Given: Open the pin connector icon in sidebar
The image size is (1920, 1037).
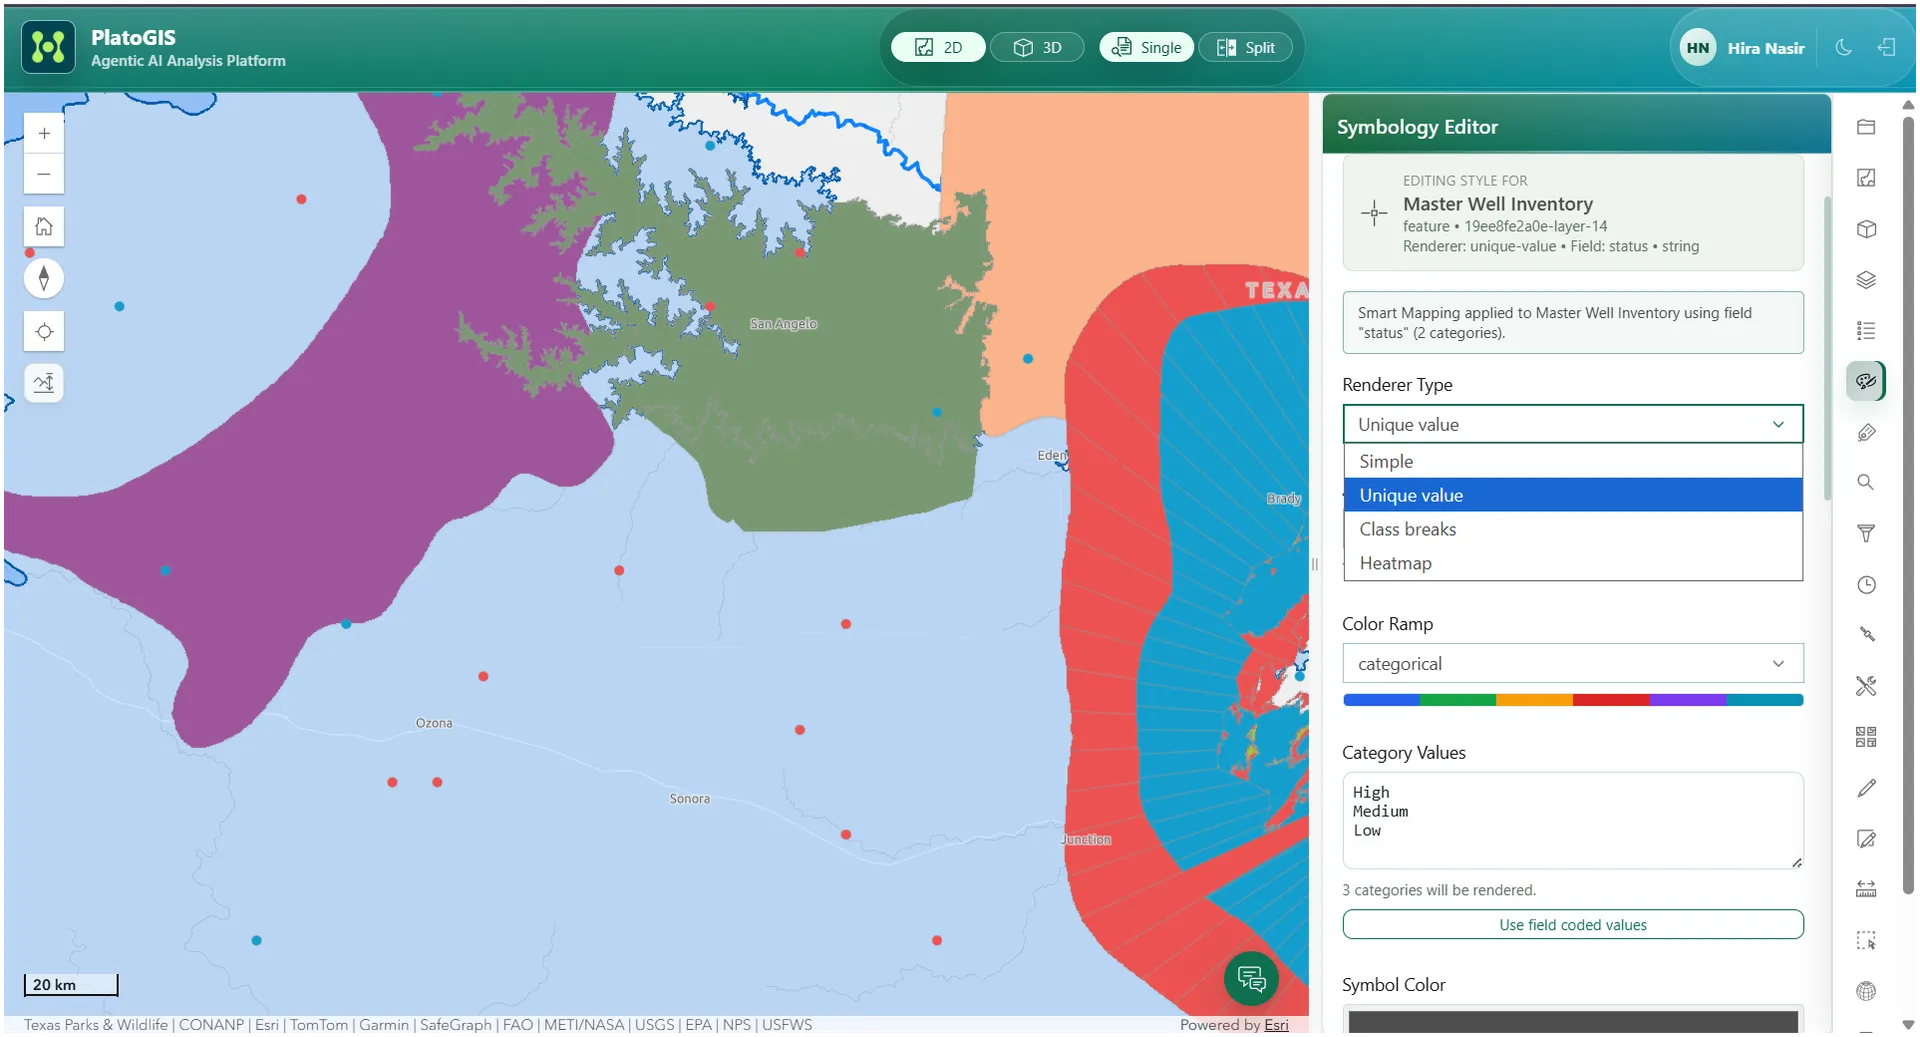Looking at the screenshot, I should coord(1865,635).
